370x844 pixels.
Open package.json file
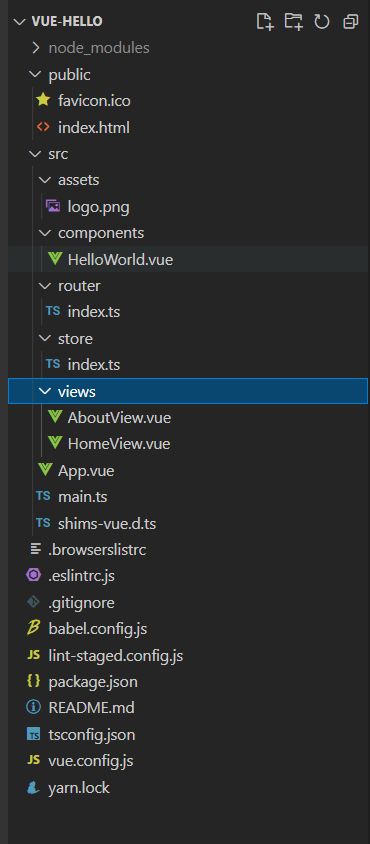[93, 681]
